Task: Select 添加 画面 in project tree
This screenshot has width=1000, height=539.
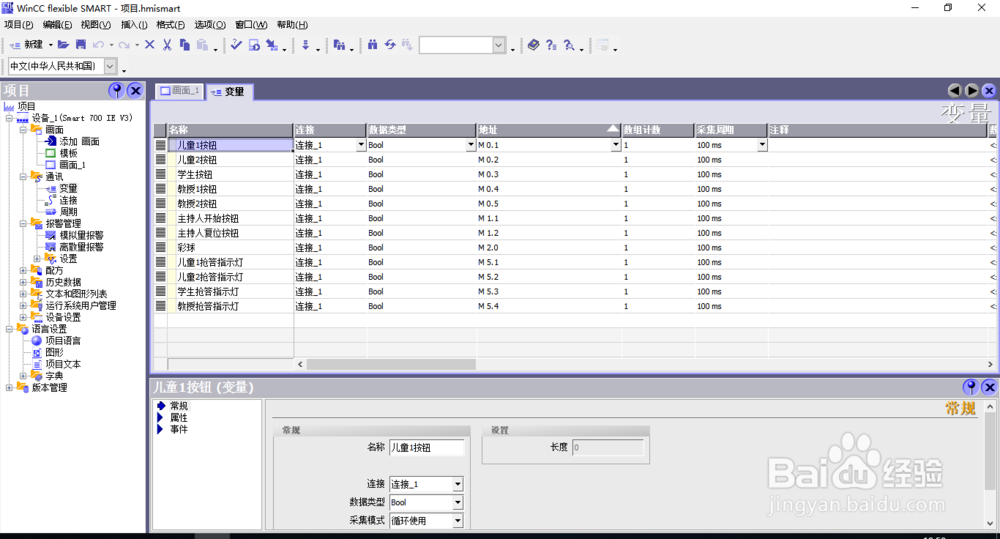Action: click(x=80, y=142)
